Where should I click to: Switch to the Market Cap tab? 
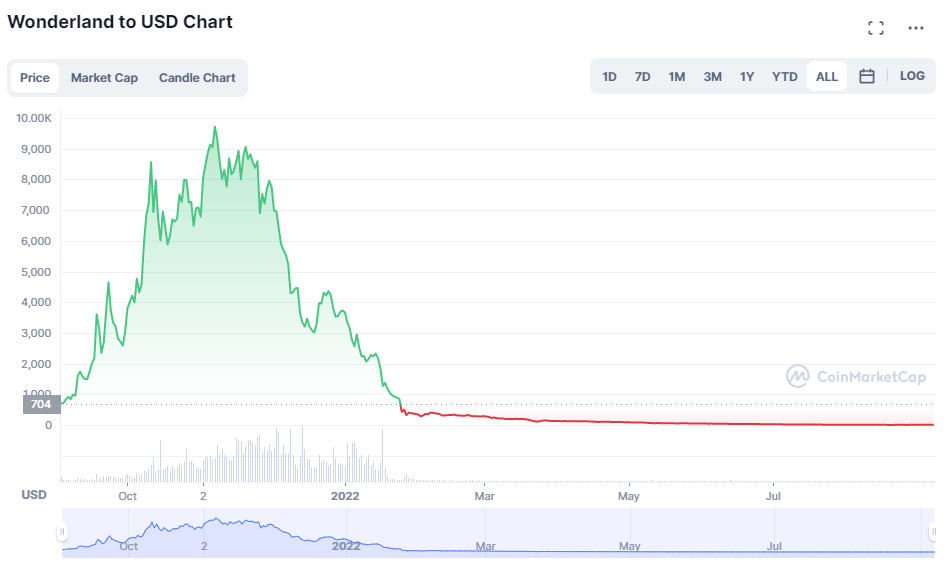[x=104, y=77]
